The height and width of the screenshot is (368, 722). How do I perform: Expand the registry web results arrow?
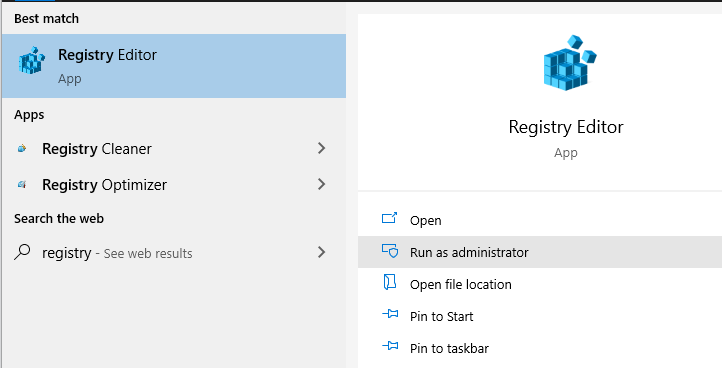321,252
